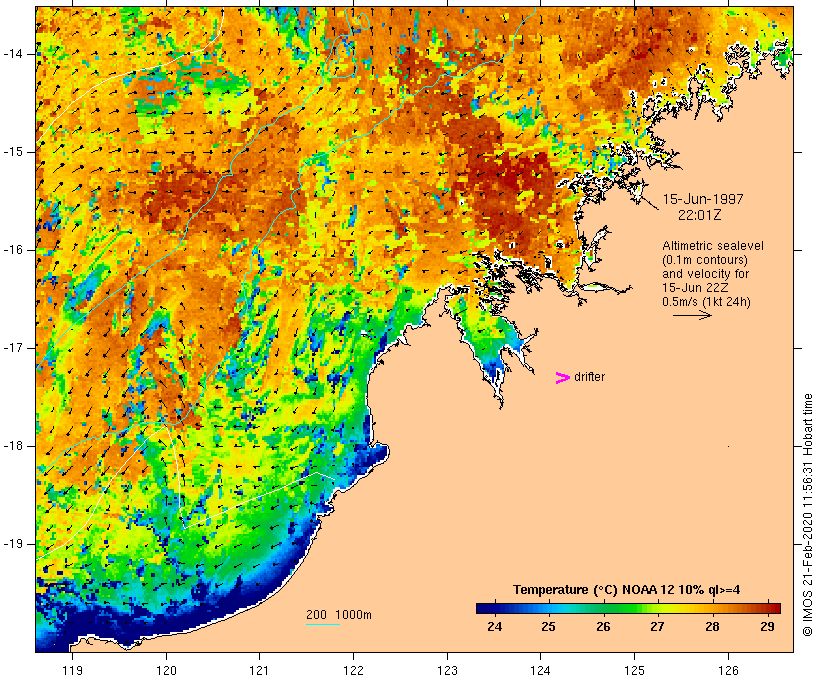The image size is (820, 680).
Task: Click the colorbar tick label 28
Action: [x=712, y=626]
